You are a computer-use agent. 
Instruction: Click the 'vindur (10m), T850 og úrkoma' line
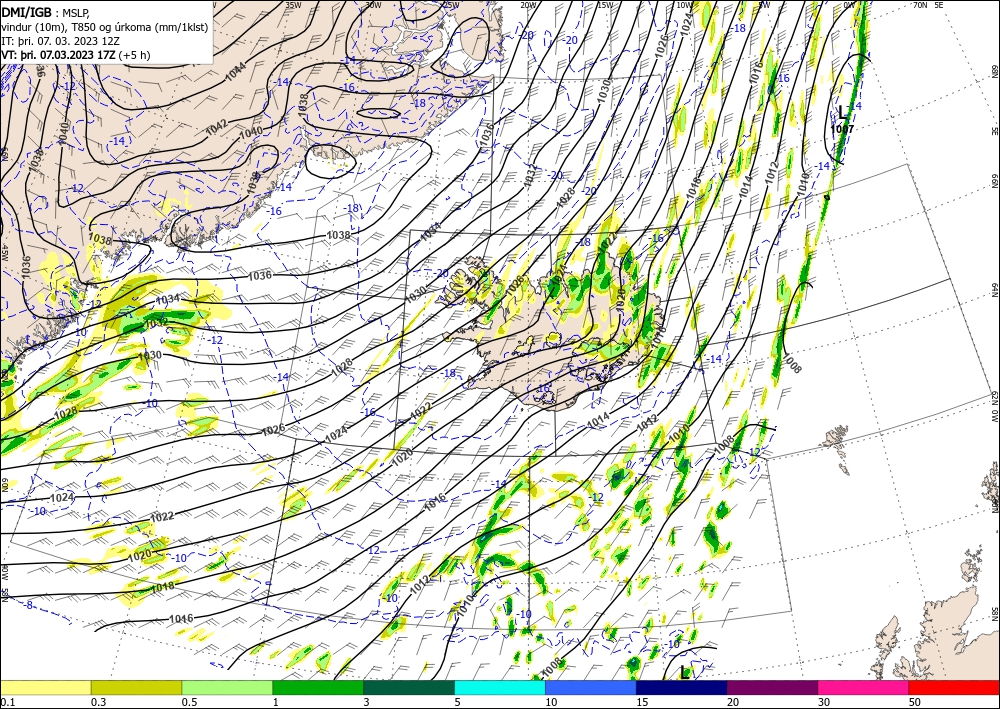coord(105,27)
